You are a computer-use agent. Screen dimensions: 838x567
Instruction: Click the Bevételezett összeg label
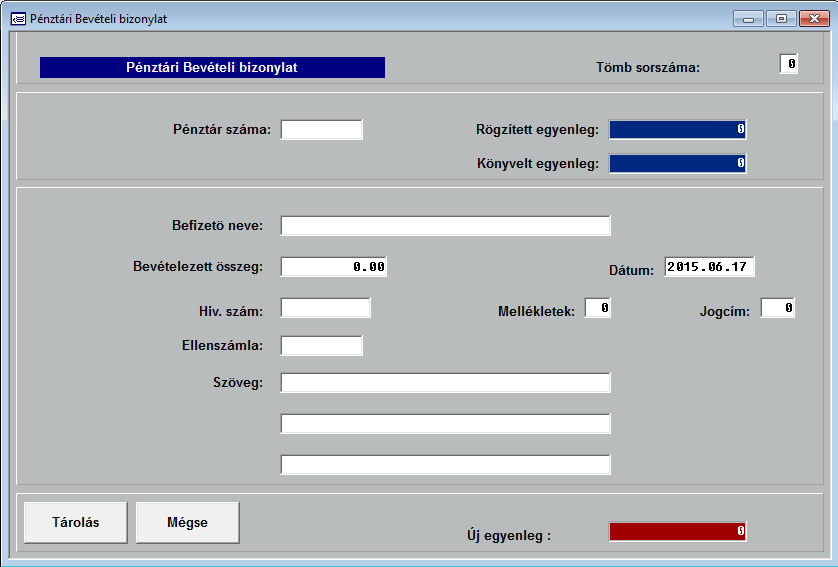198,267
